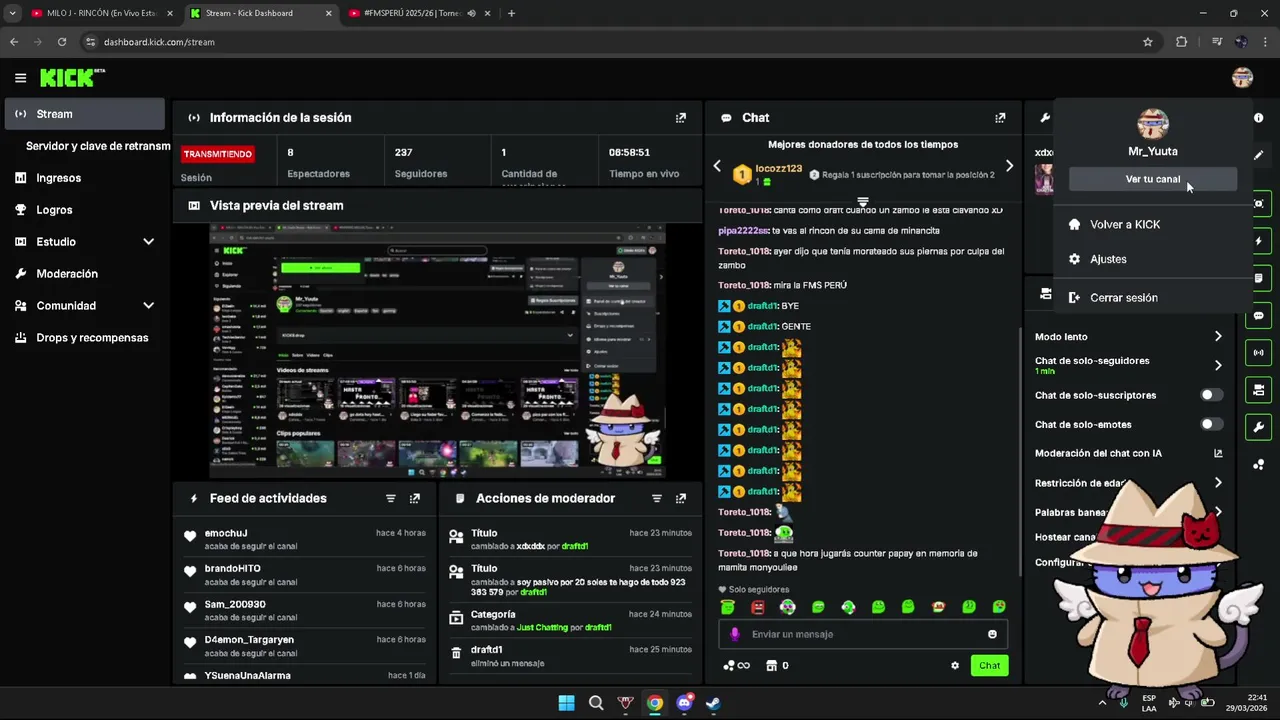The width and height of the screenshot is (1280, 720).
Task: Select Stream in the left sidebar
Action: (x=84, y=114)
